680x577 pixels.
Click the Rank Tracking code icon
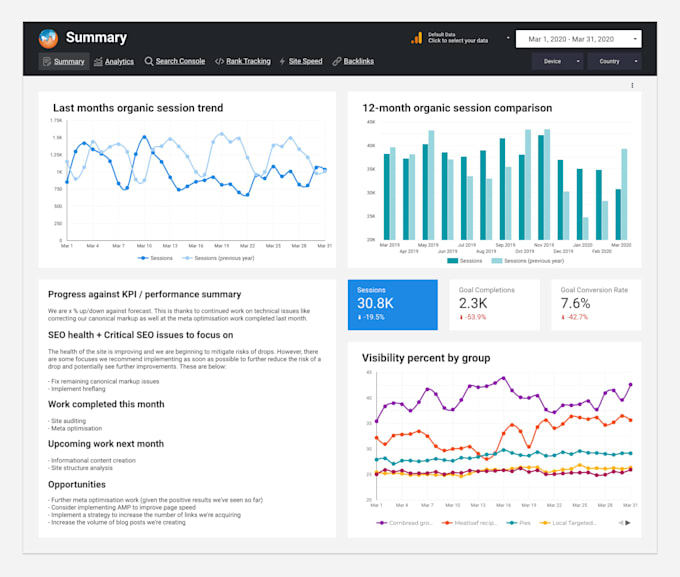(x=219, y=61)
